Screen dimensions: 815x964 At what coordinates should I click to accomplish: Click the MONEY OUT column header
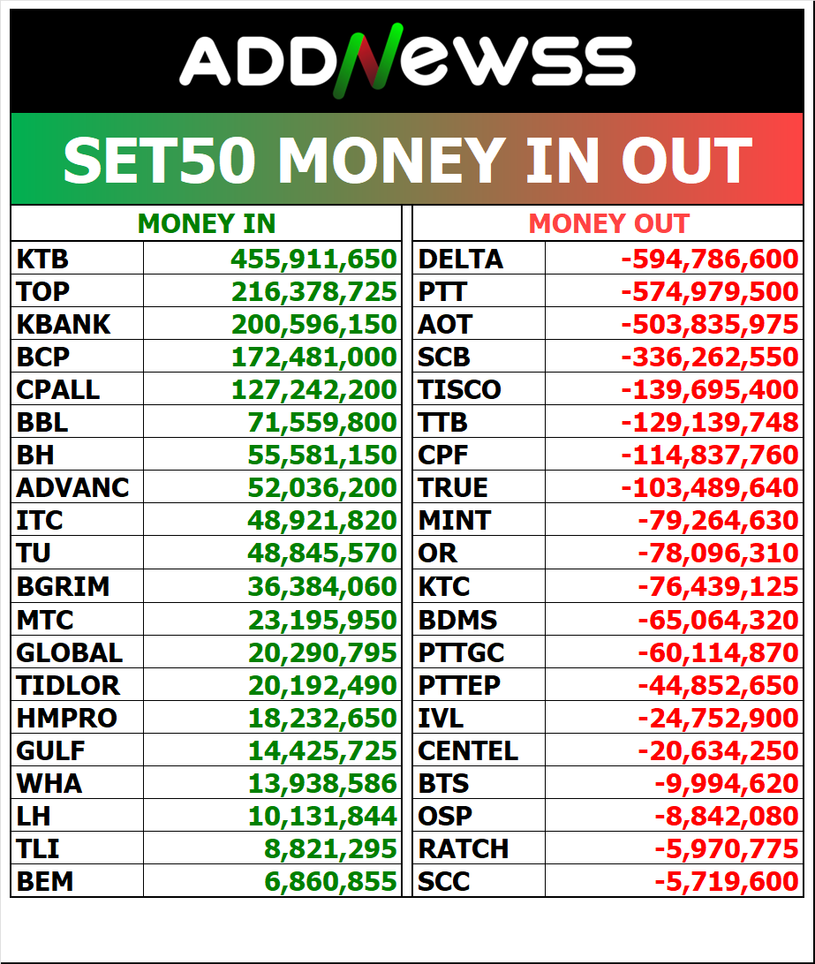point(608,224)
